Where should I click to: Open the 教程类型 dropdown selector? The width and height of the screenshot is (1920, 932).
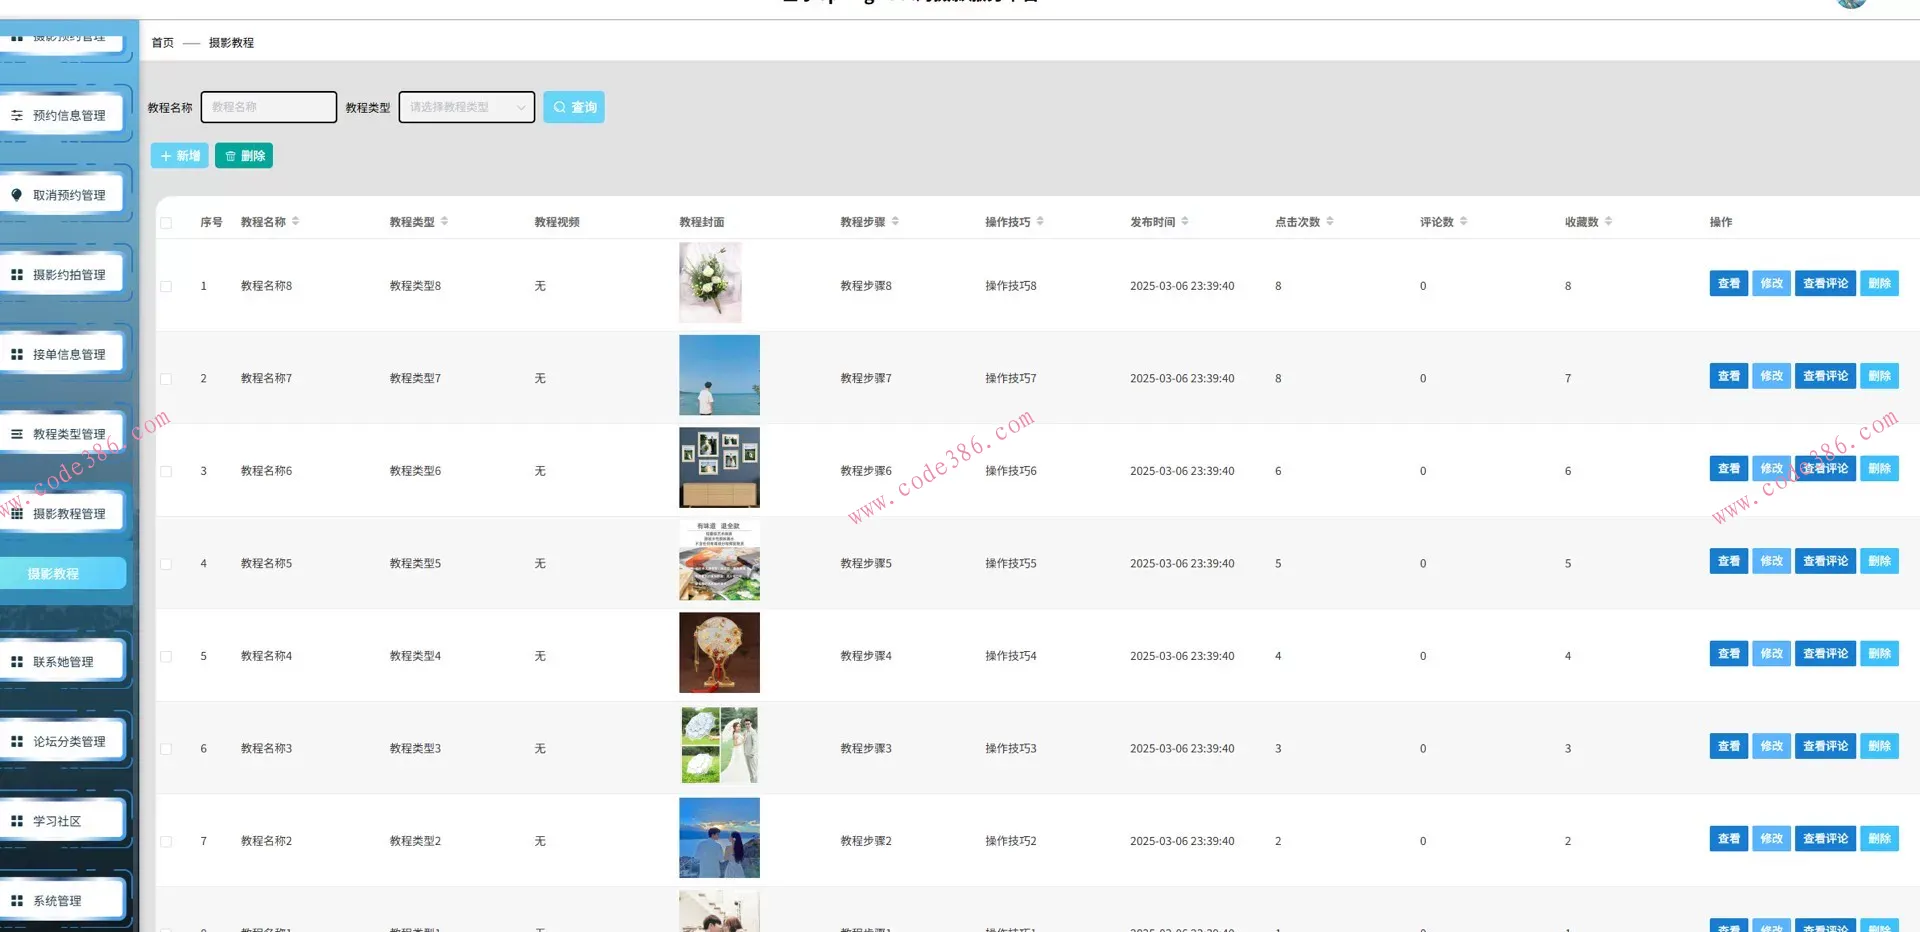(466, 107)
